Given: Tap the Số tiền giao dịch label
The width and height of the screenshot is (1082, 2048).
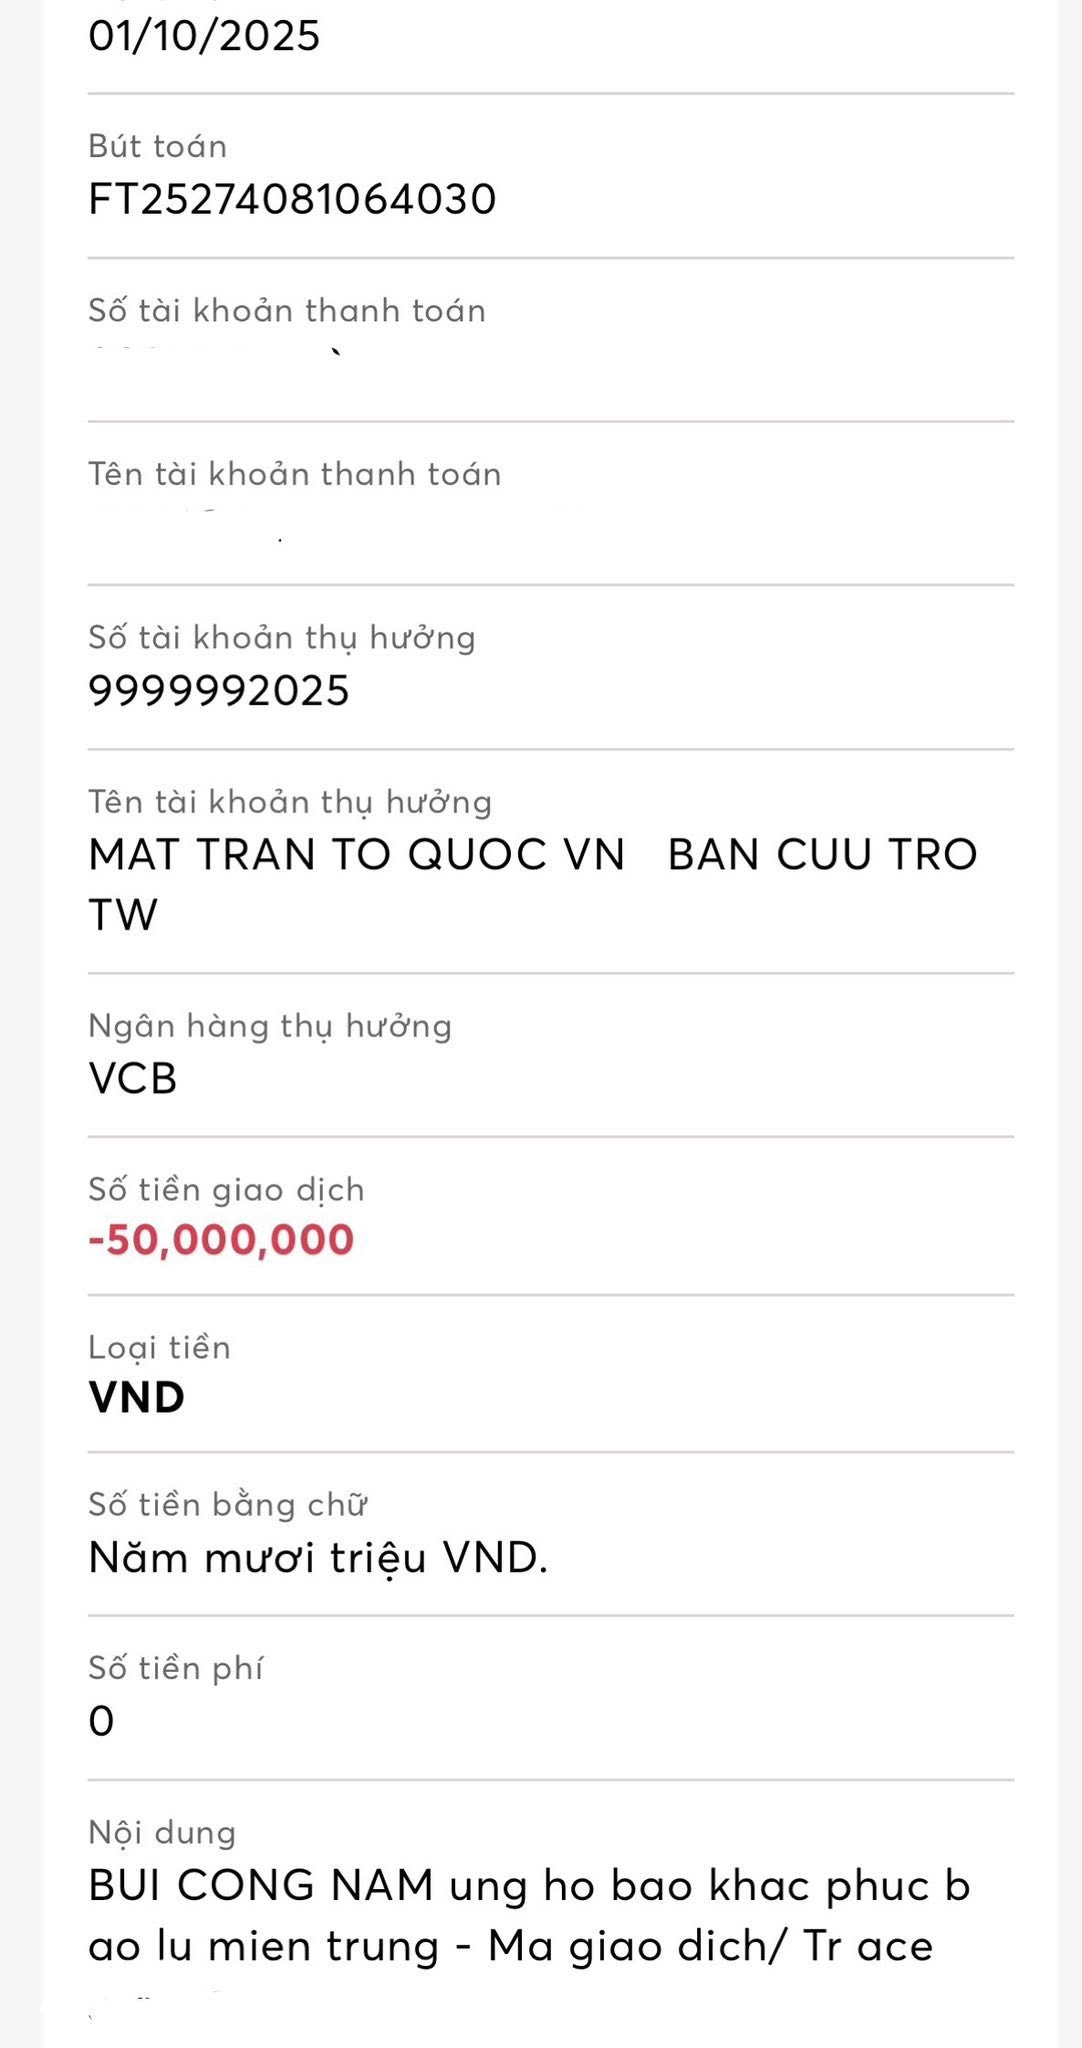Looking at the screenshot, I should 226,1190.
